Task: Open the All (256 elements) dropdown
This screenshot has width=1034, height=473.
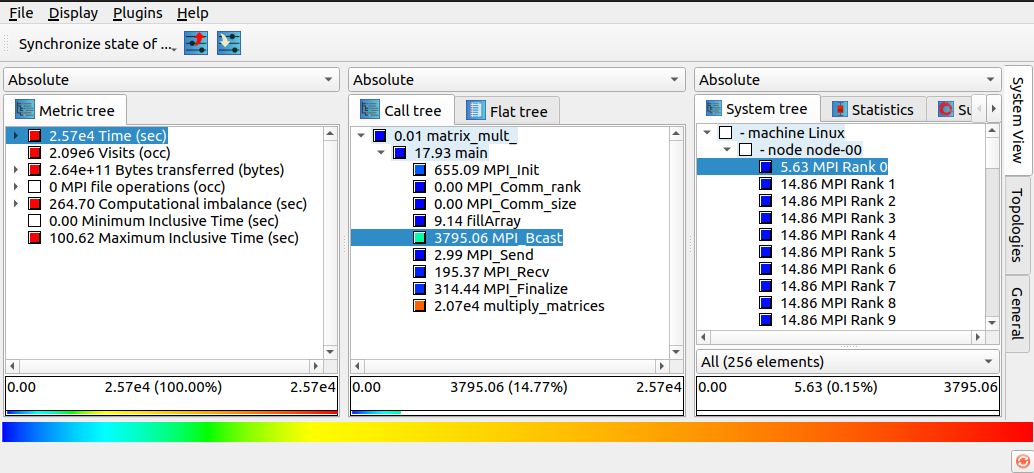Action: click(x=847, y=362)
